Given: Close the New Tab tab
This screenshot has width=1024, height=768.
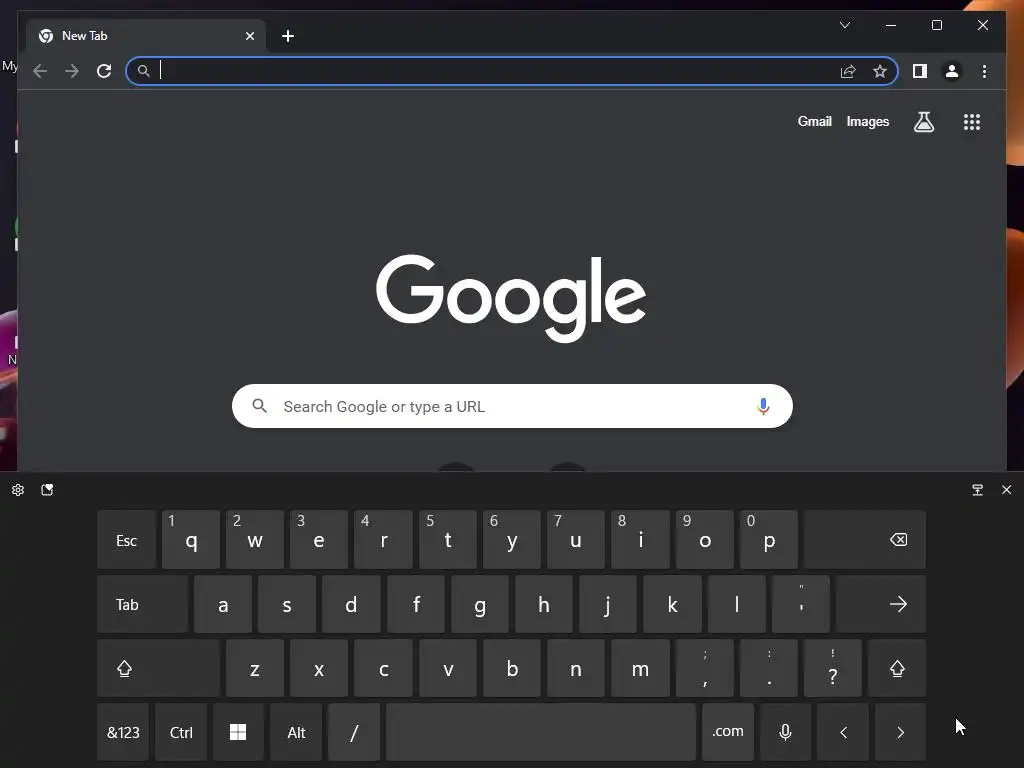Looking at the screenshot, I should click(249, 36).
